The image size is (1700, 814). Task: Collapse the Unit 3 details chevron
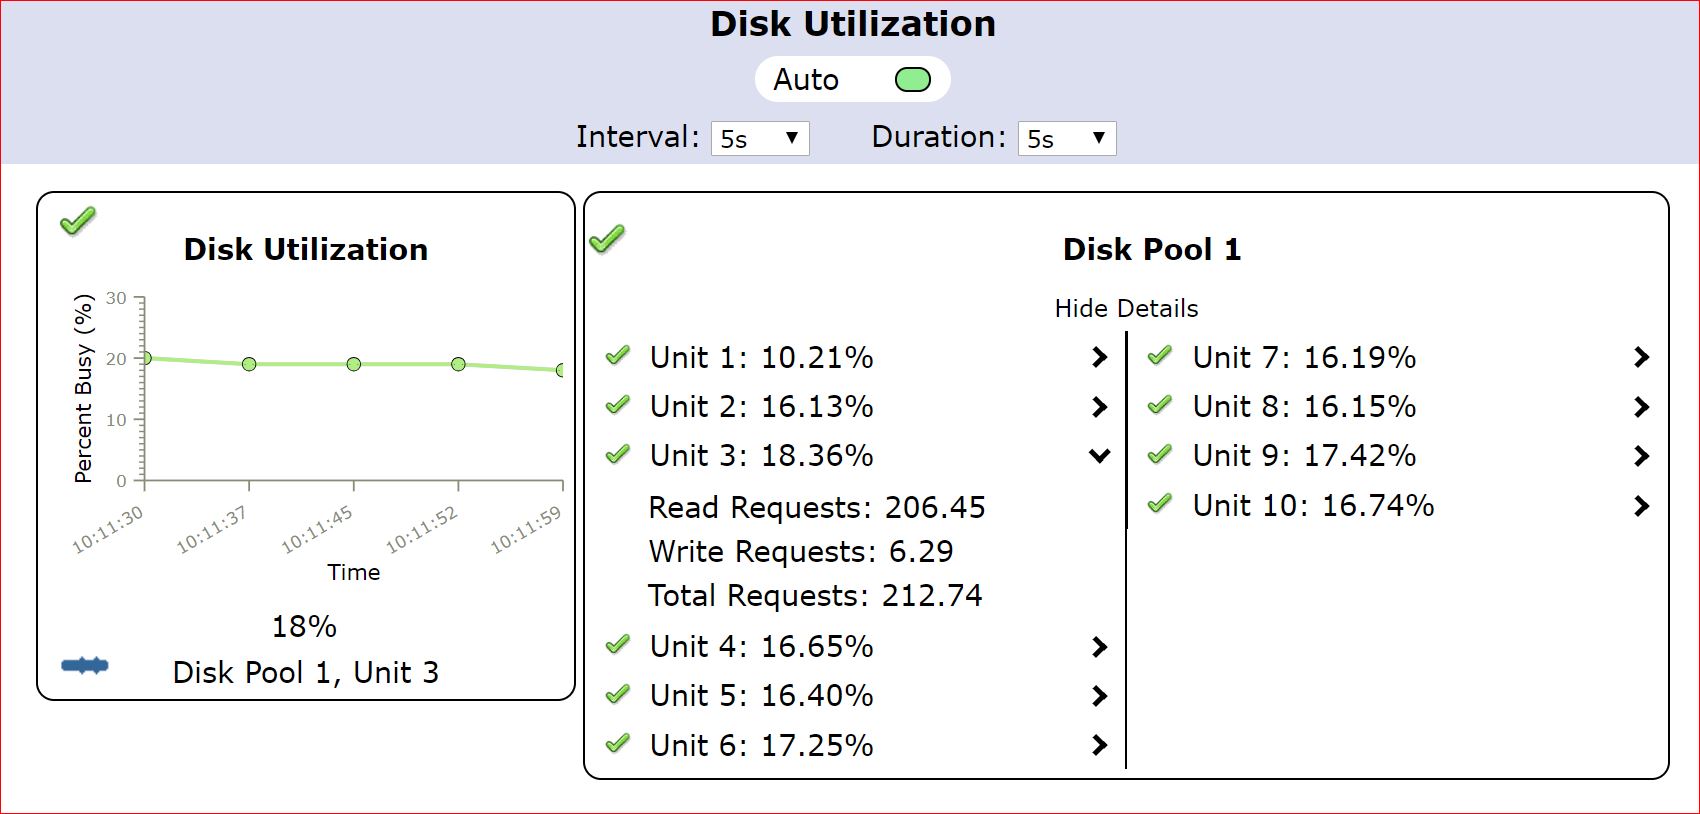[x=1099, y=456]
